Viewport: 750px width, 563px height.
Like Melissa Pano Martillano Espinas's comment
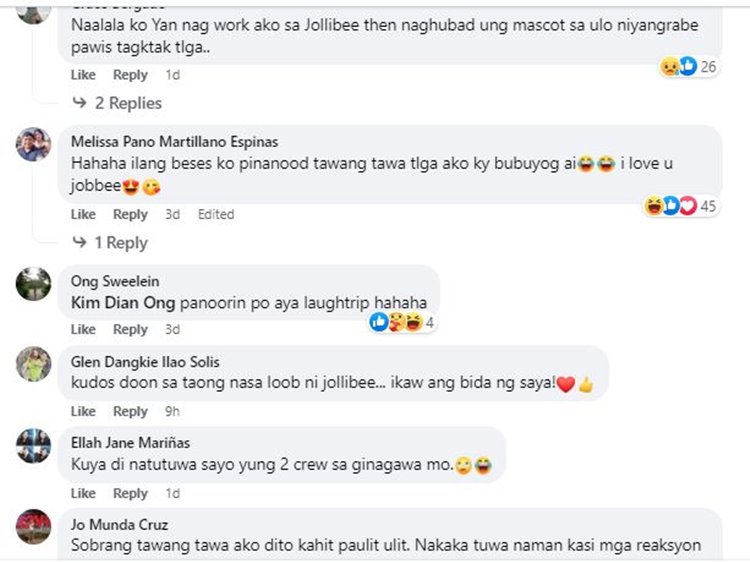83,214
